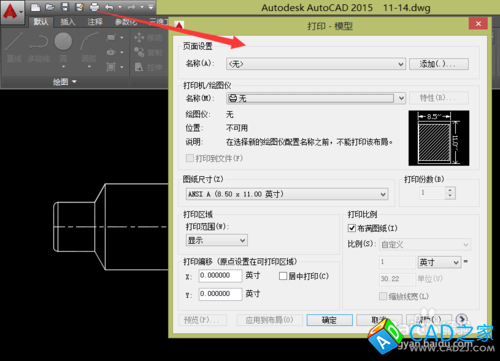
Task: Switch to the 默认 ribbon tab
Action: tap(41, 22)
